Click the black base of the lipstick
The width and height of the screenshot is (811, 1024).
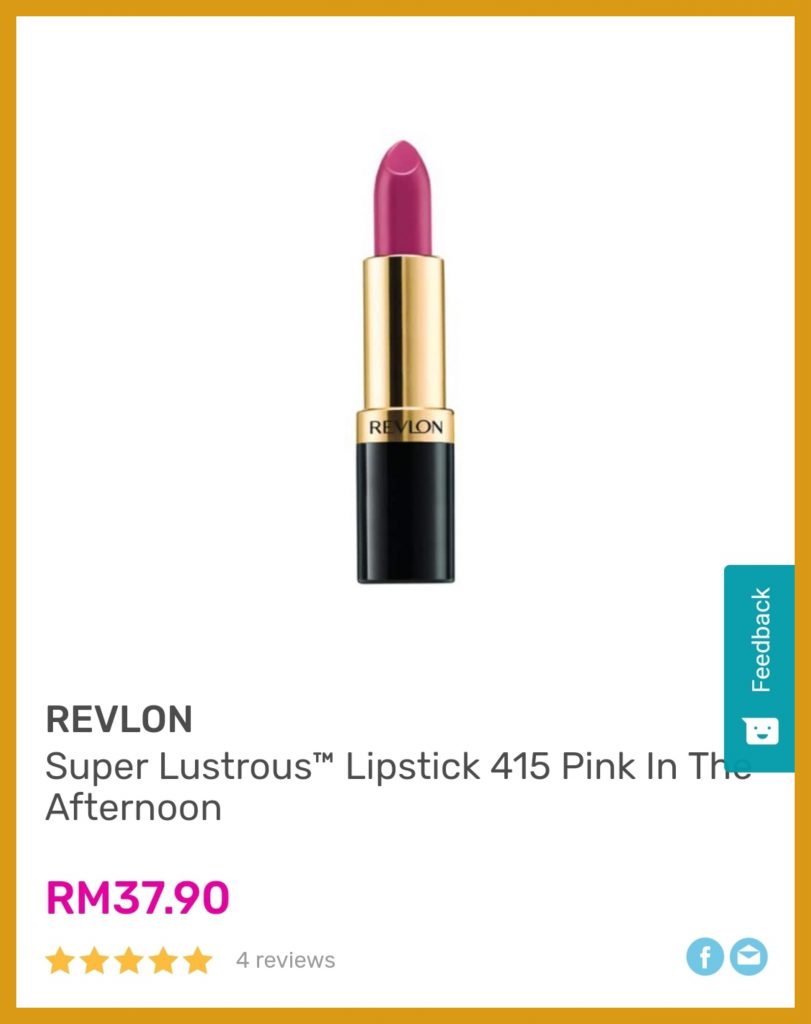[x=406, y=511]
